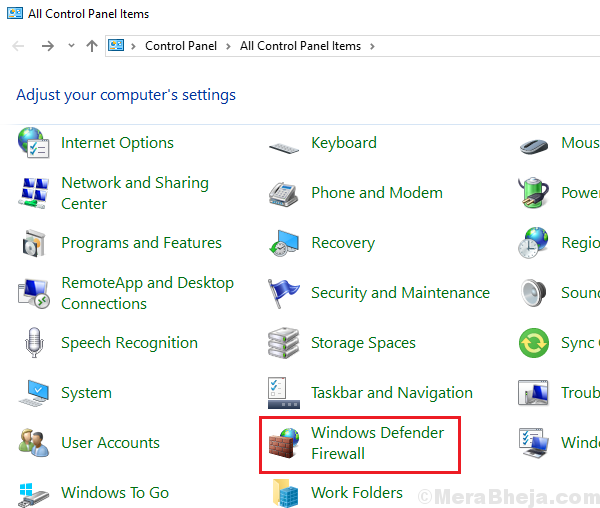Open the Speech Recognition link

(130, 343)
